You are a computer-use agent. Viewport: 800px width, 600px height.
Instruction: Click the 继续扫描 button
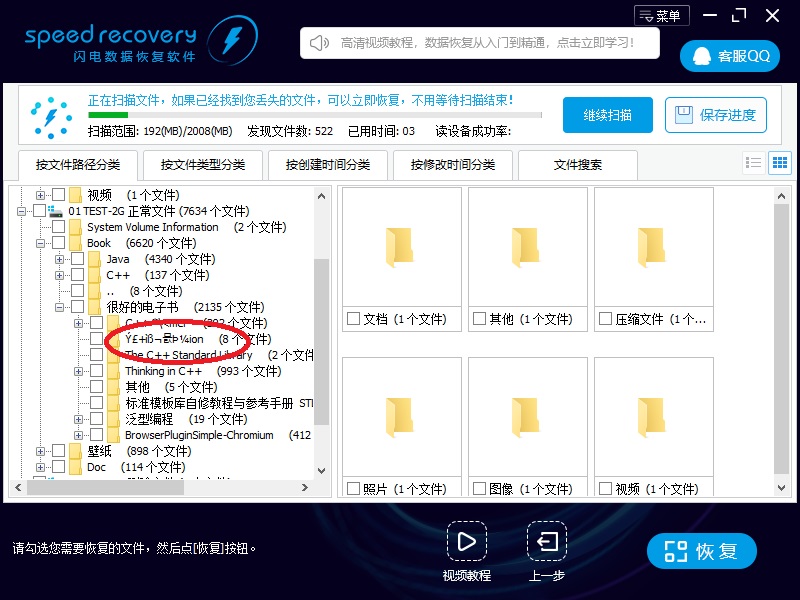[x=607, y=115]
